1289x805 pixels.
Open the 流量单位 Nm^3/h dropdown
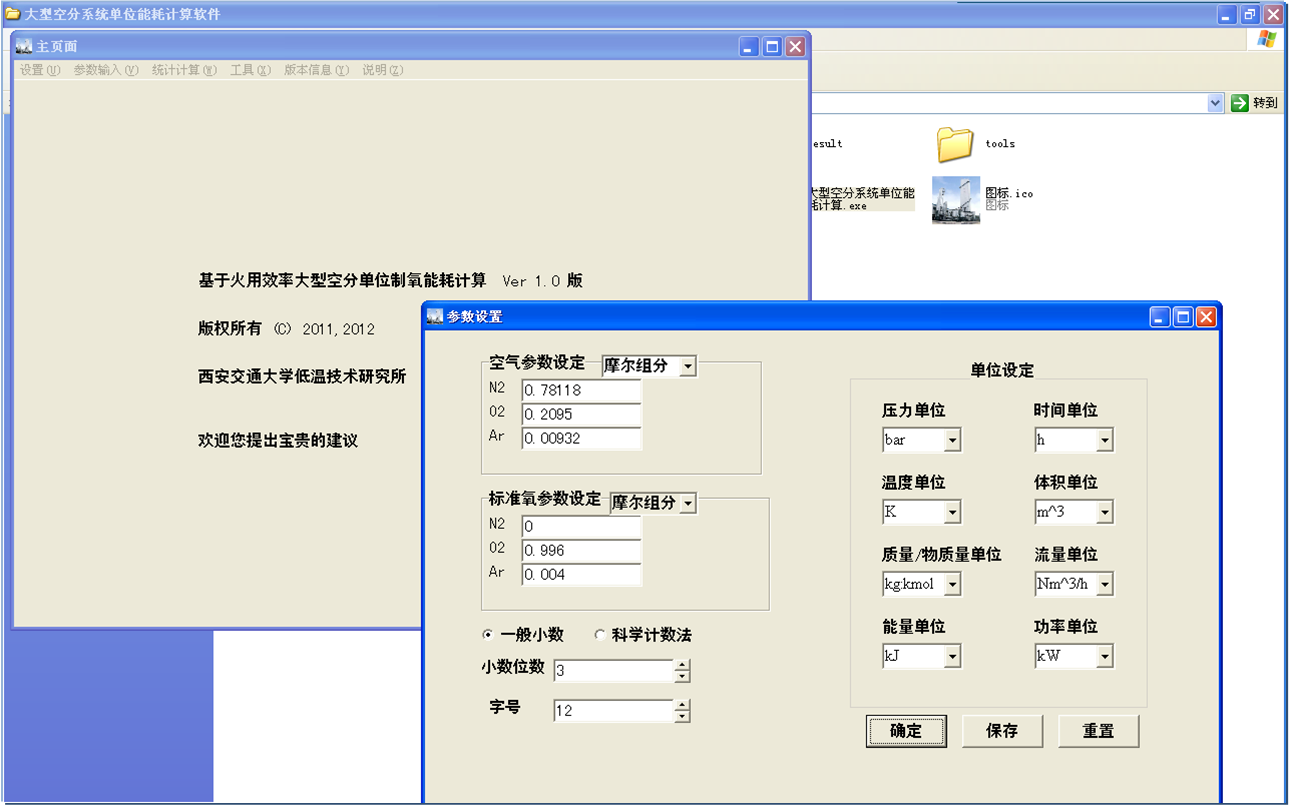click(1104, 584)
